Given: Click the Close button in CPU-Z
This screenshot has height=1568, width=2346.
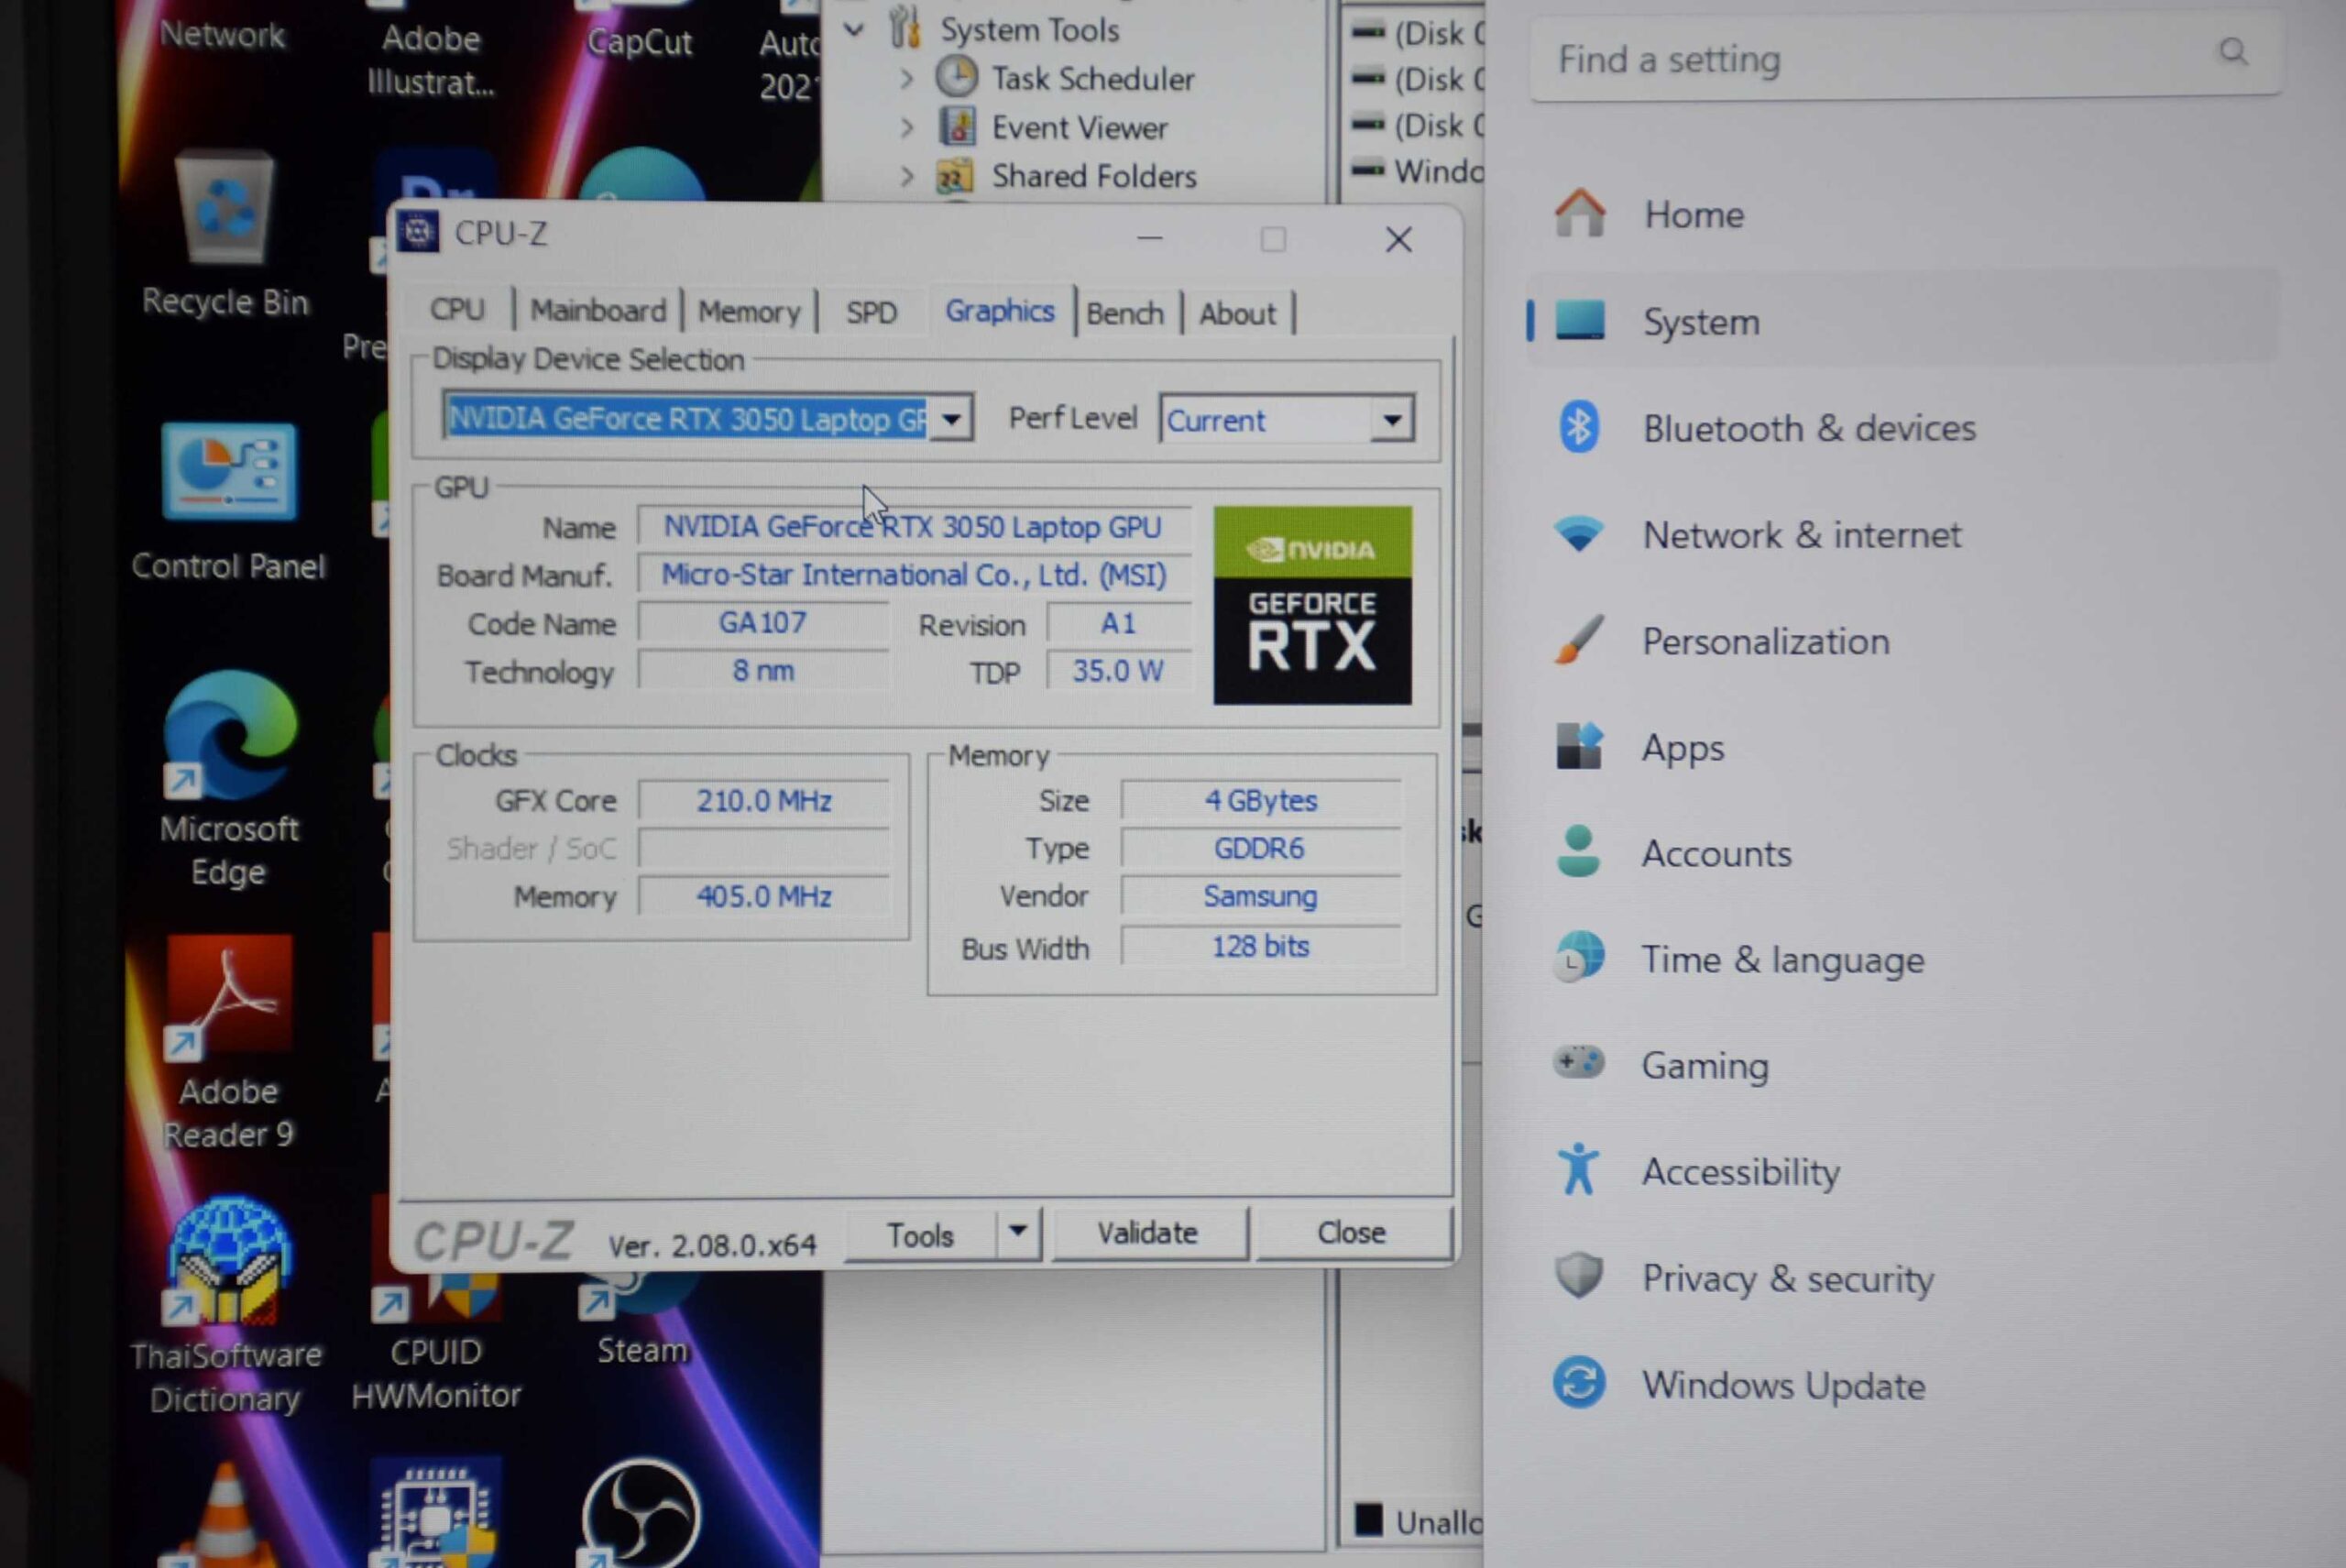Looking at the screenshot, I should [x=1350, y=1232].
